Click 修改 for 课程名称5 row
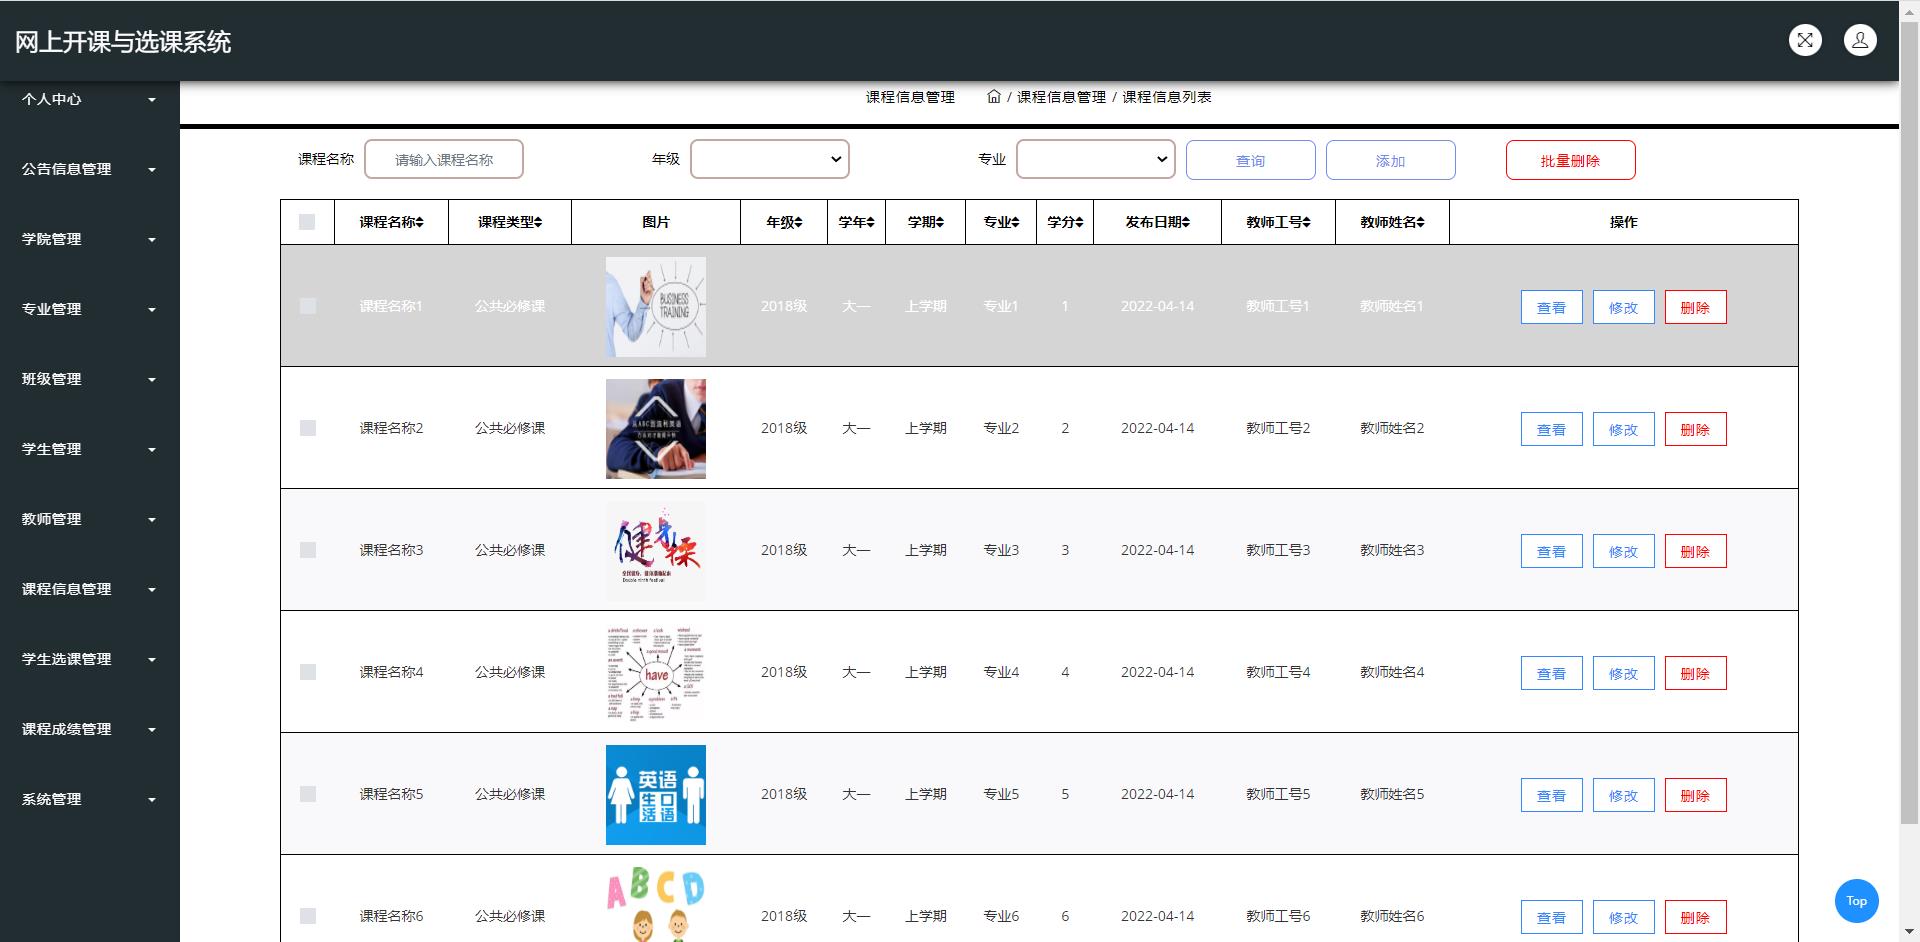1920x942 pixels. [1623, 795]
